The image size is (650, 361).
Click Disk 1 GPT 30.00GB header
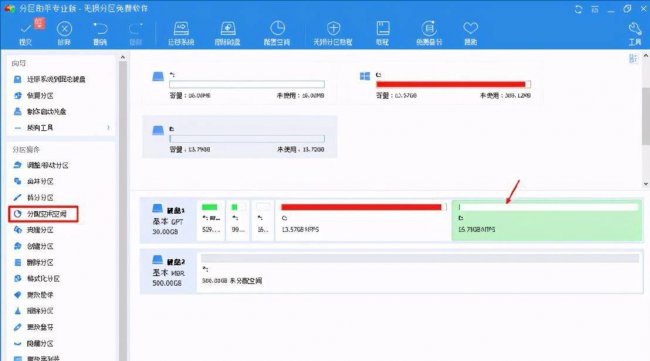[x=168, y=220]
